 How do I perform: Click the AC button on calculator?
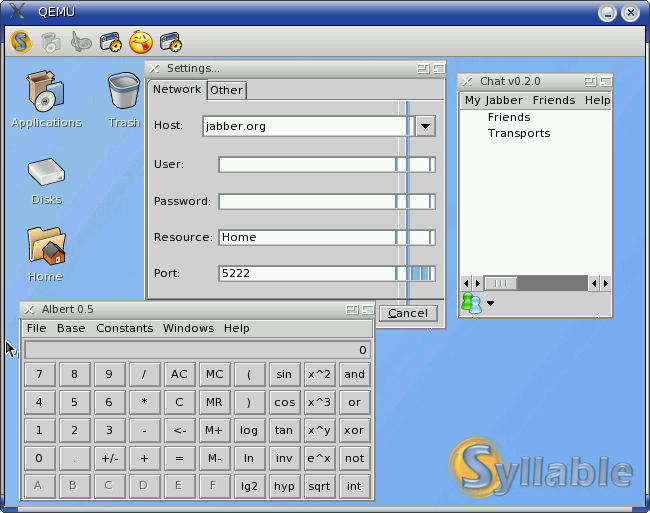pos(179,374)
